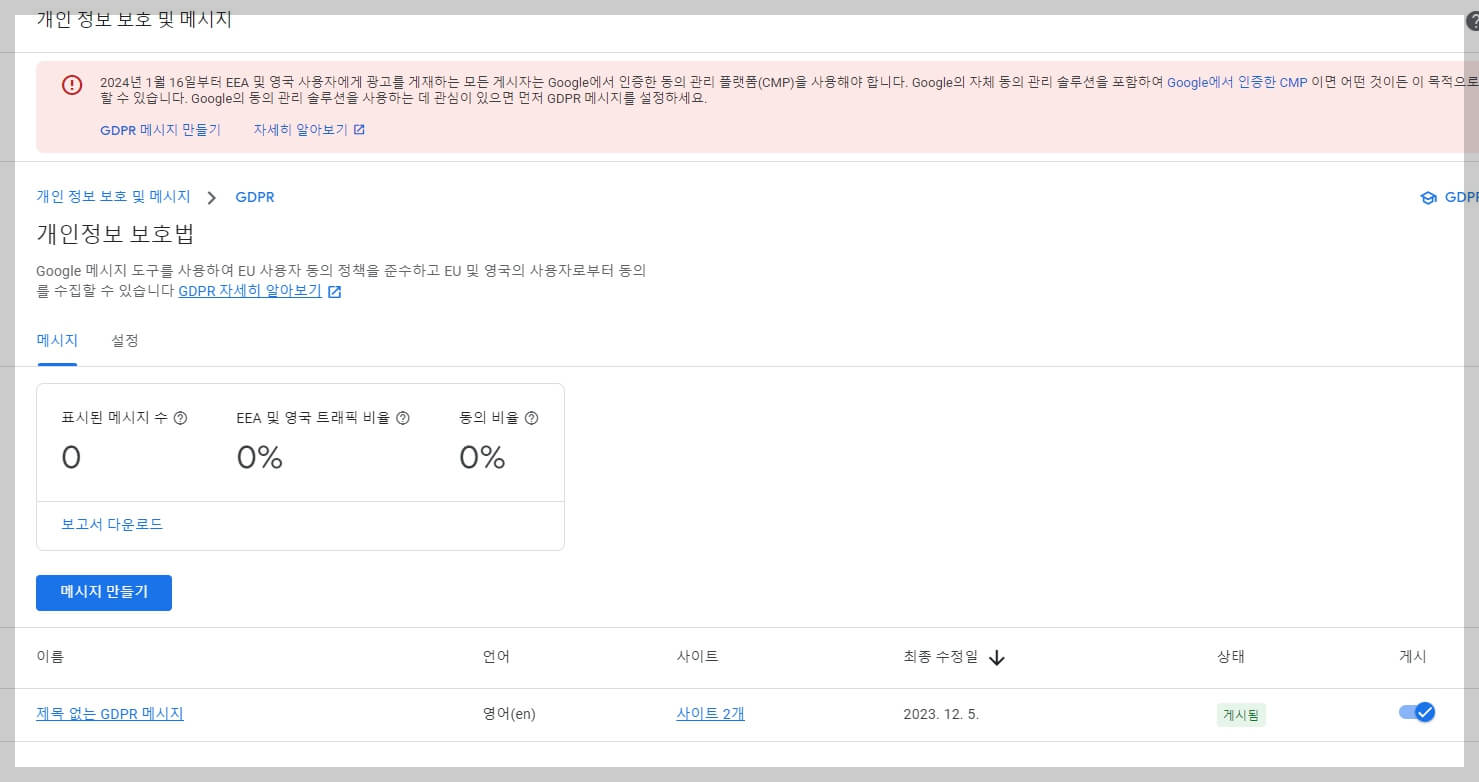The height and width of the screenshot is (782, 1479).
Task: Click help icon next to 표시된 메시지 수
Action: pyautogui.click(x=182, y=418)
